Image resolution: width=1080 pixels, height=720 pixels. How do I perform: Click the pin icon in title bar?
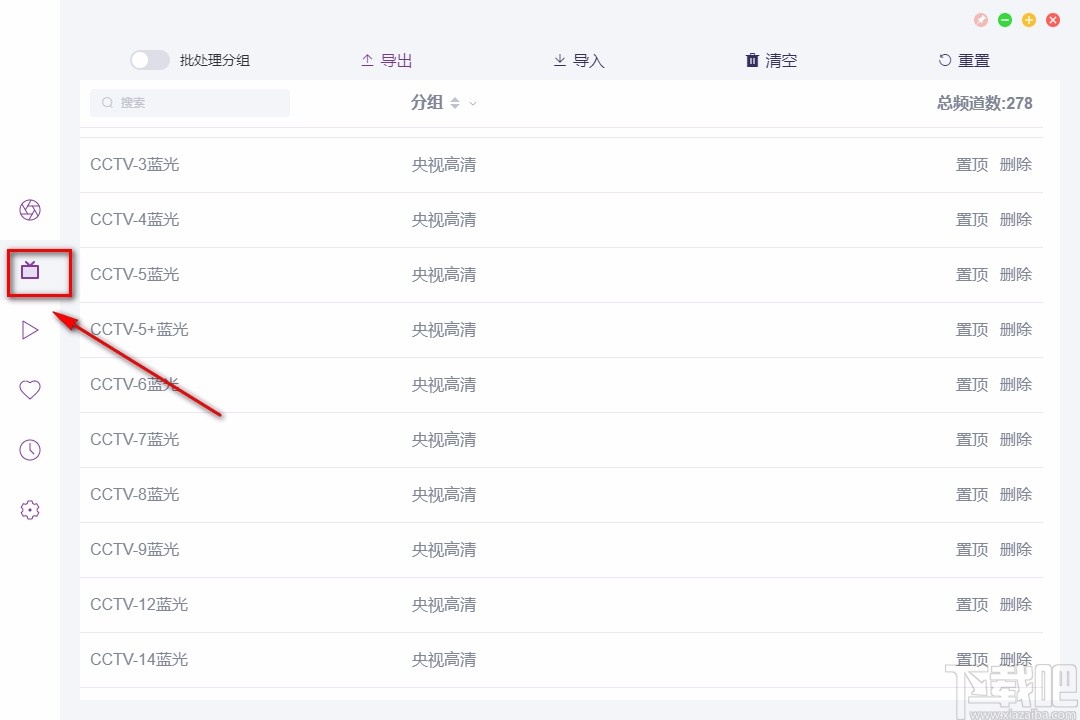tap(980, 19)
